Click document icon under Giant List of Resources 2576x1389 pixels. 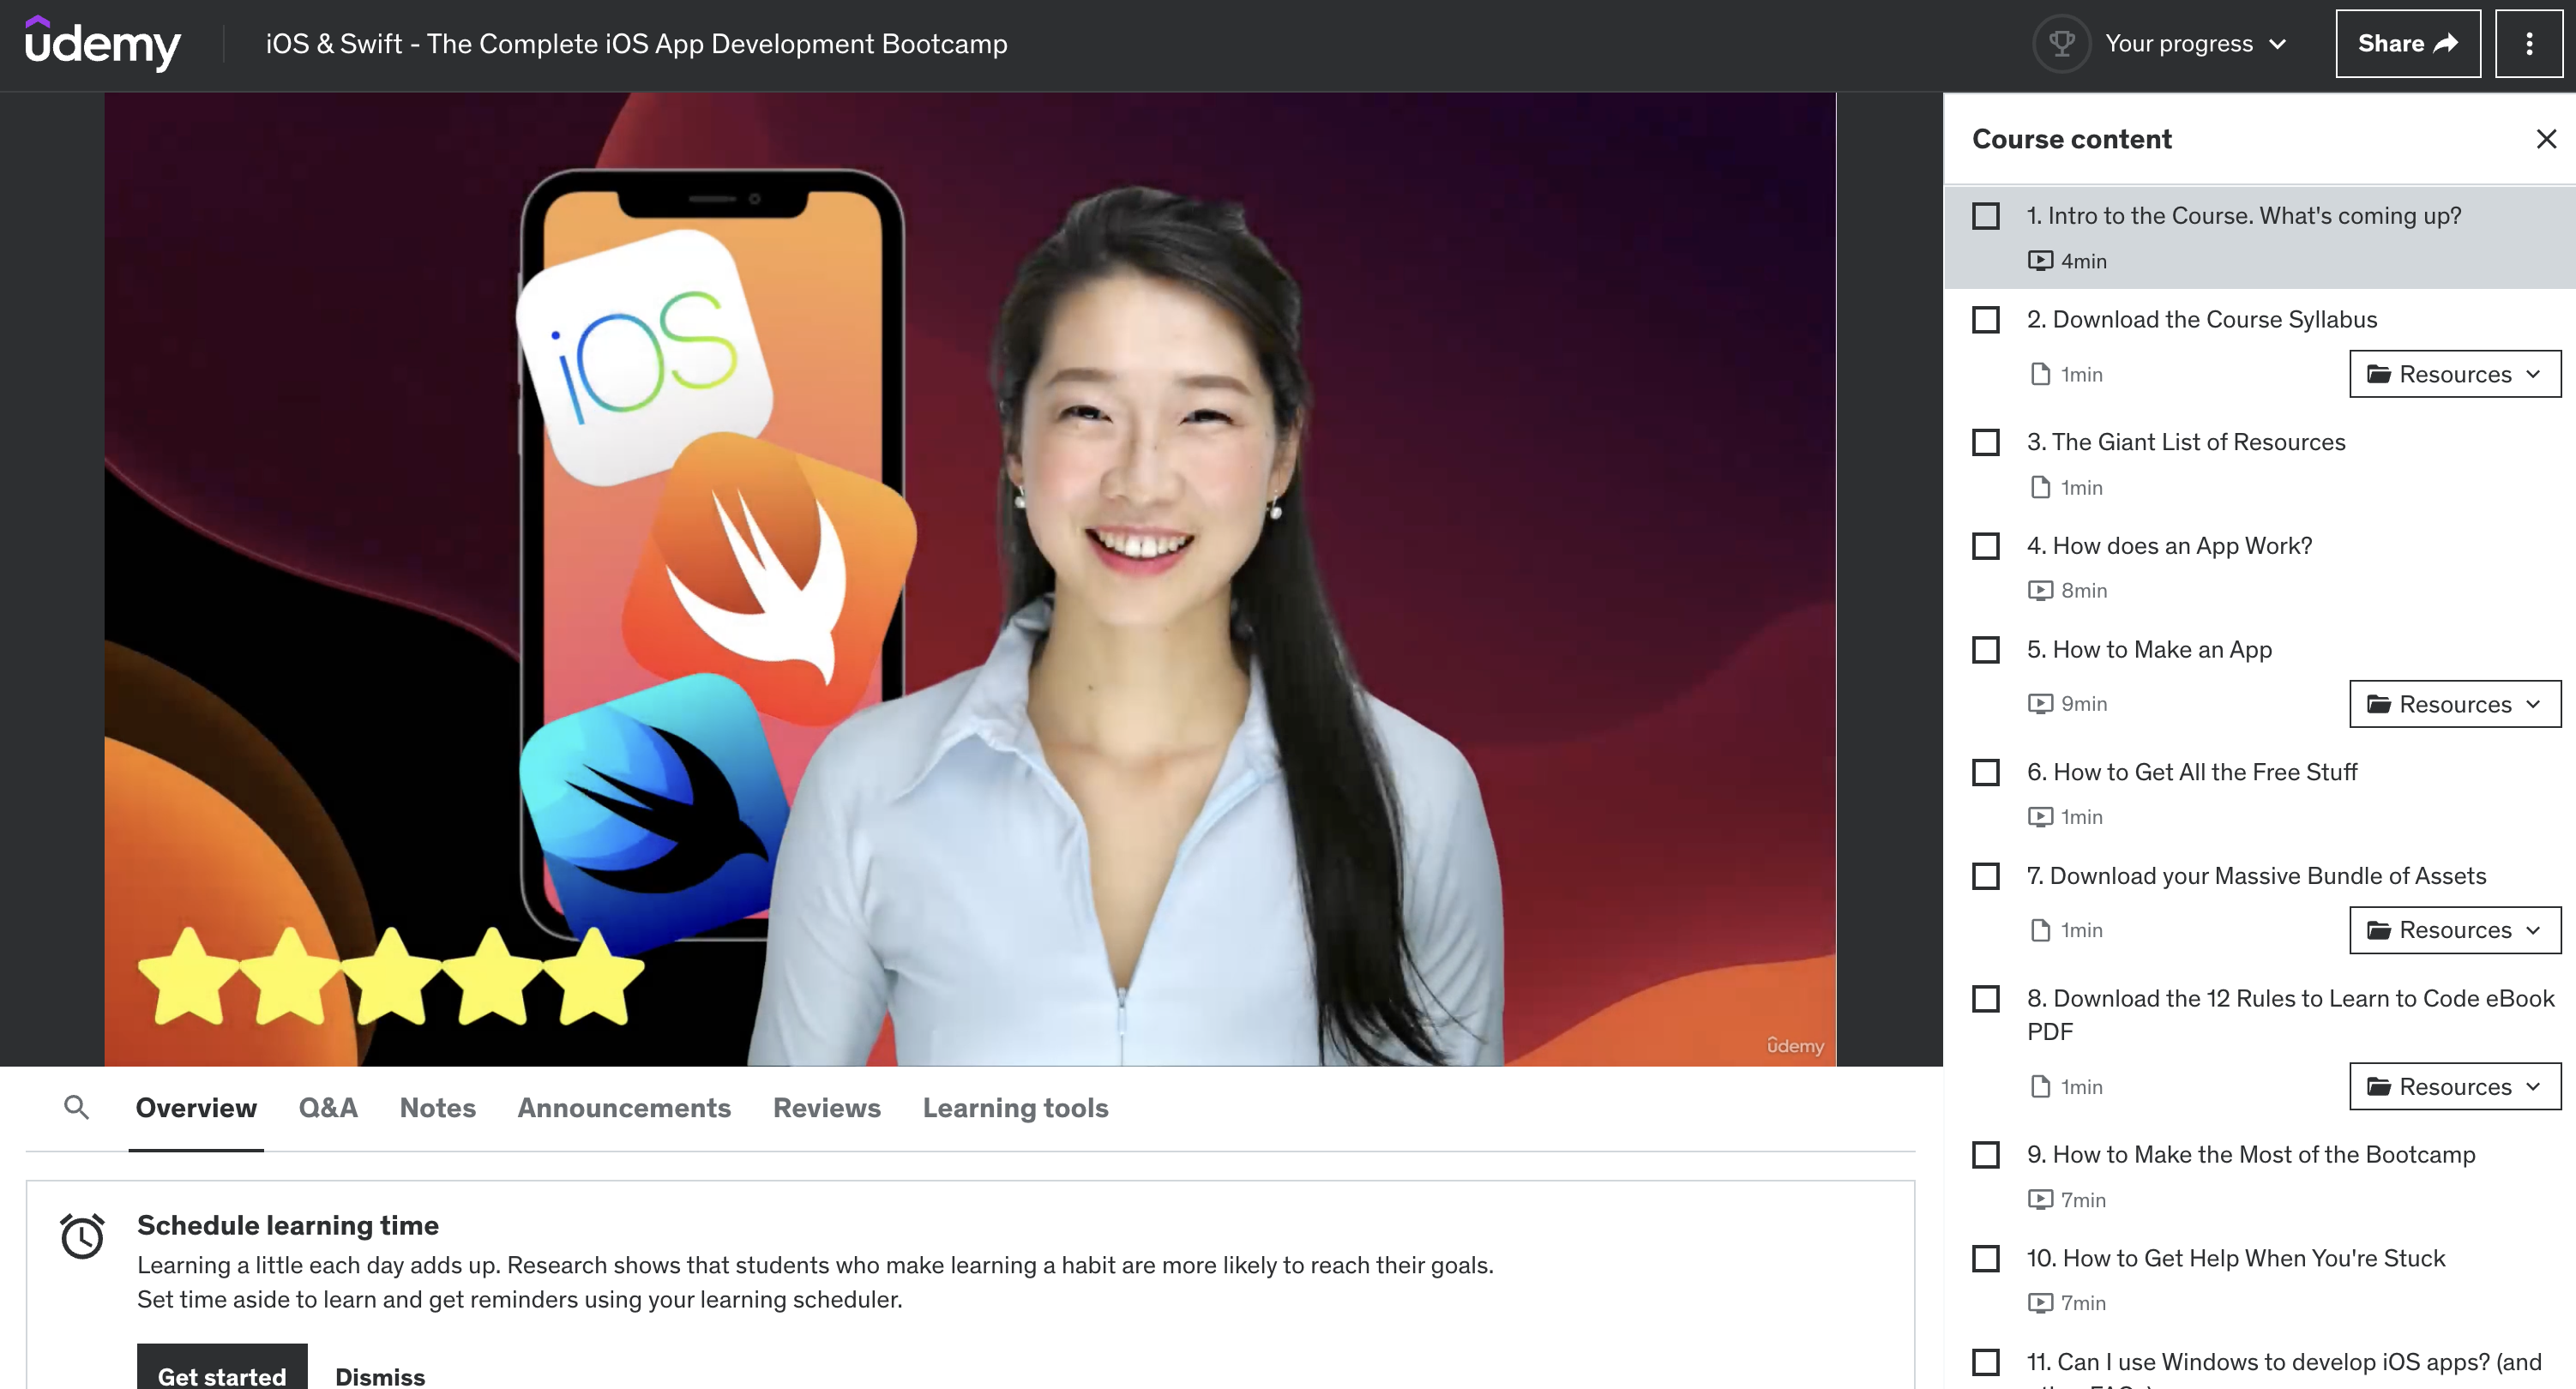coord(2039,488)
